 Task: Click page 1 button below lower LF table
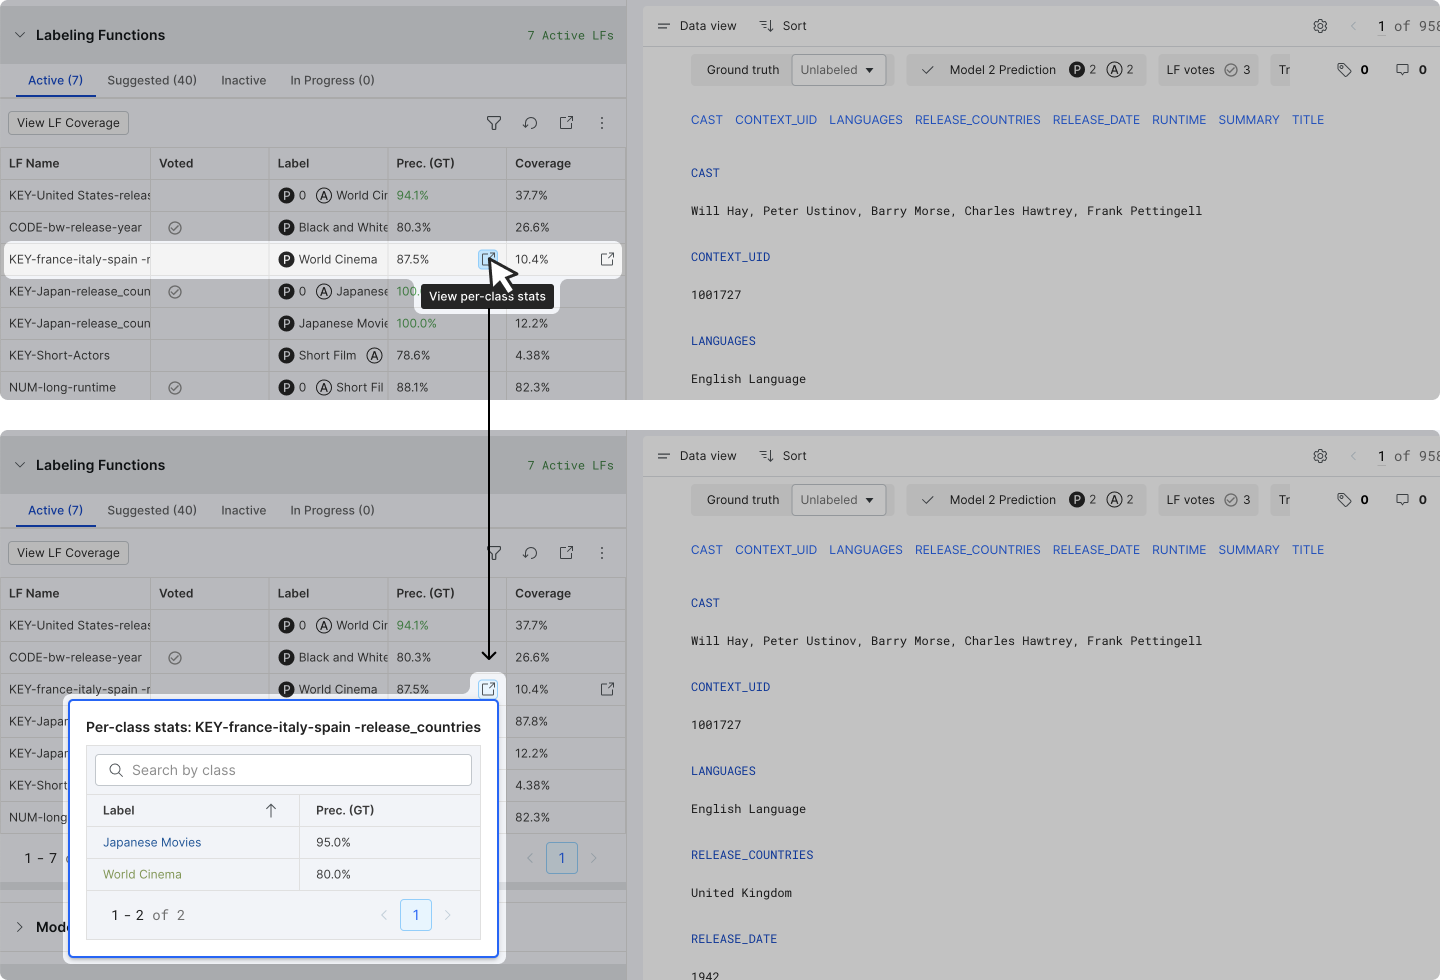coord(562,858)
